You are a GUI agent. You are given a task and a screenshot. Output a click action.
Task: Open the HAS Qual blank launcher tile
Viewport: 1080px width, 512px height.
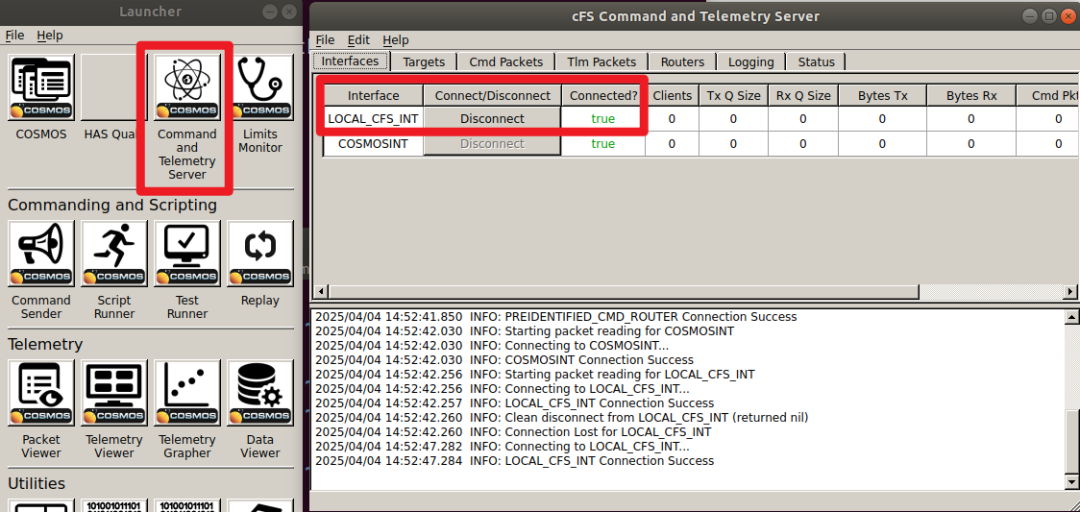[114, 88]
